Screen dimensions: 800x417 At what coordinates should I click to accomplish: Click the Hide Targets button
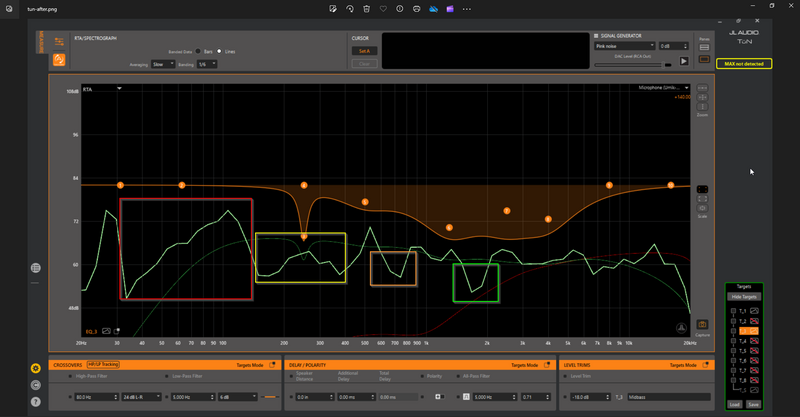point(744,297)
